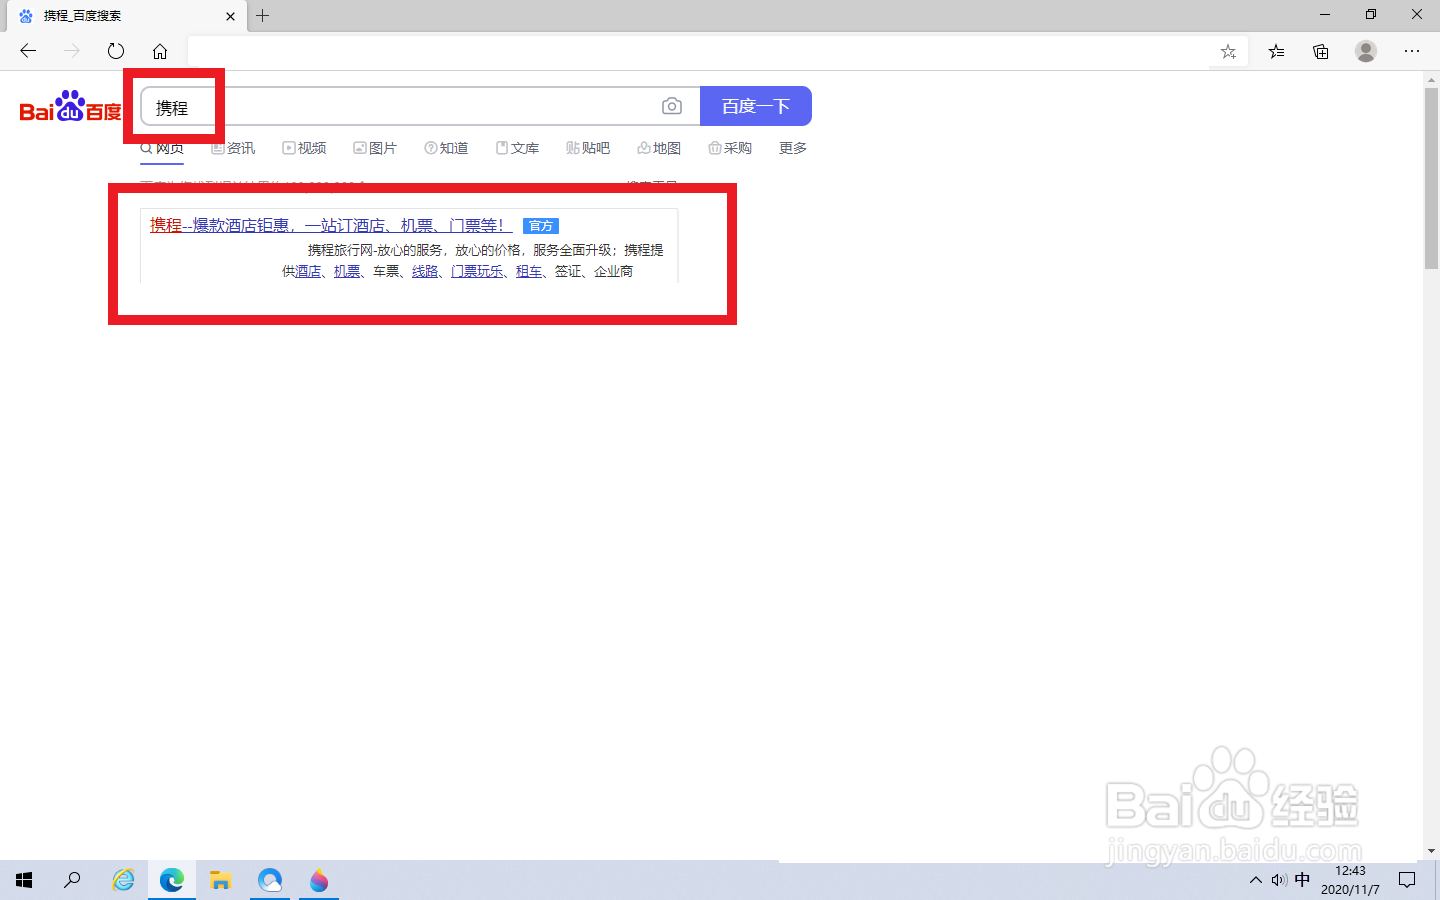Open the 机票 sublink in description
The width and height of the screenshot is (1440, 900).
tap(347, 271)
